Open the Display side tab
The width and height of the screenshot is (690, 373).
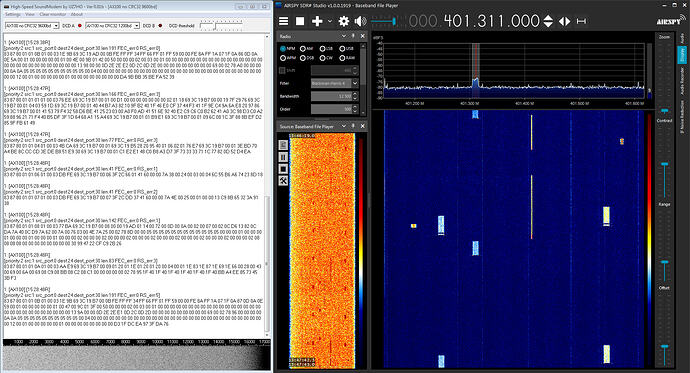coord(682,55)
